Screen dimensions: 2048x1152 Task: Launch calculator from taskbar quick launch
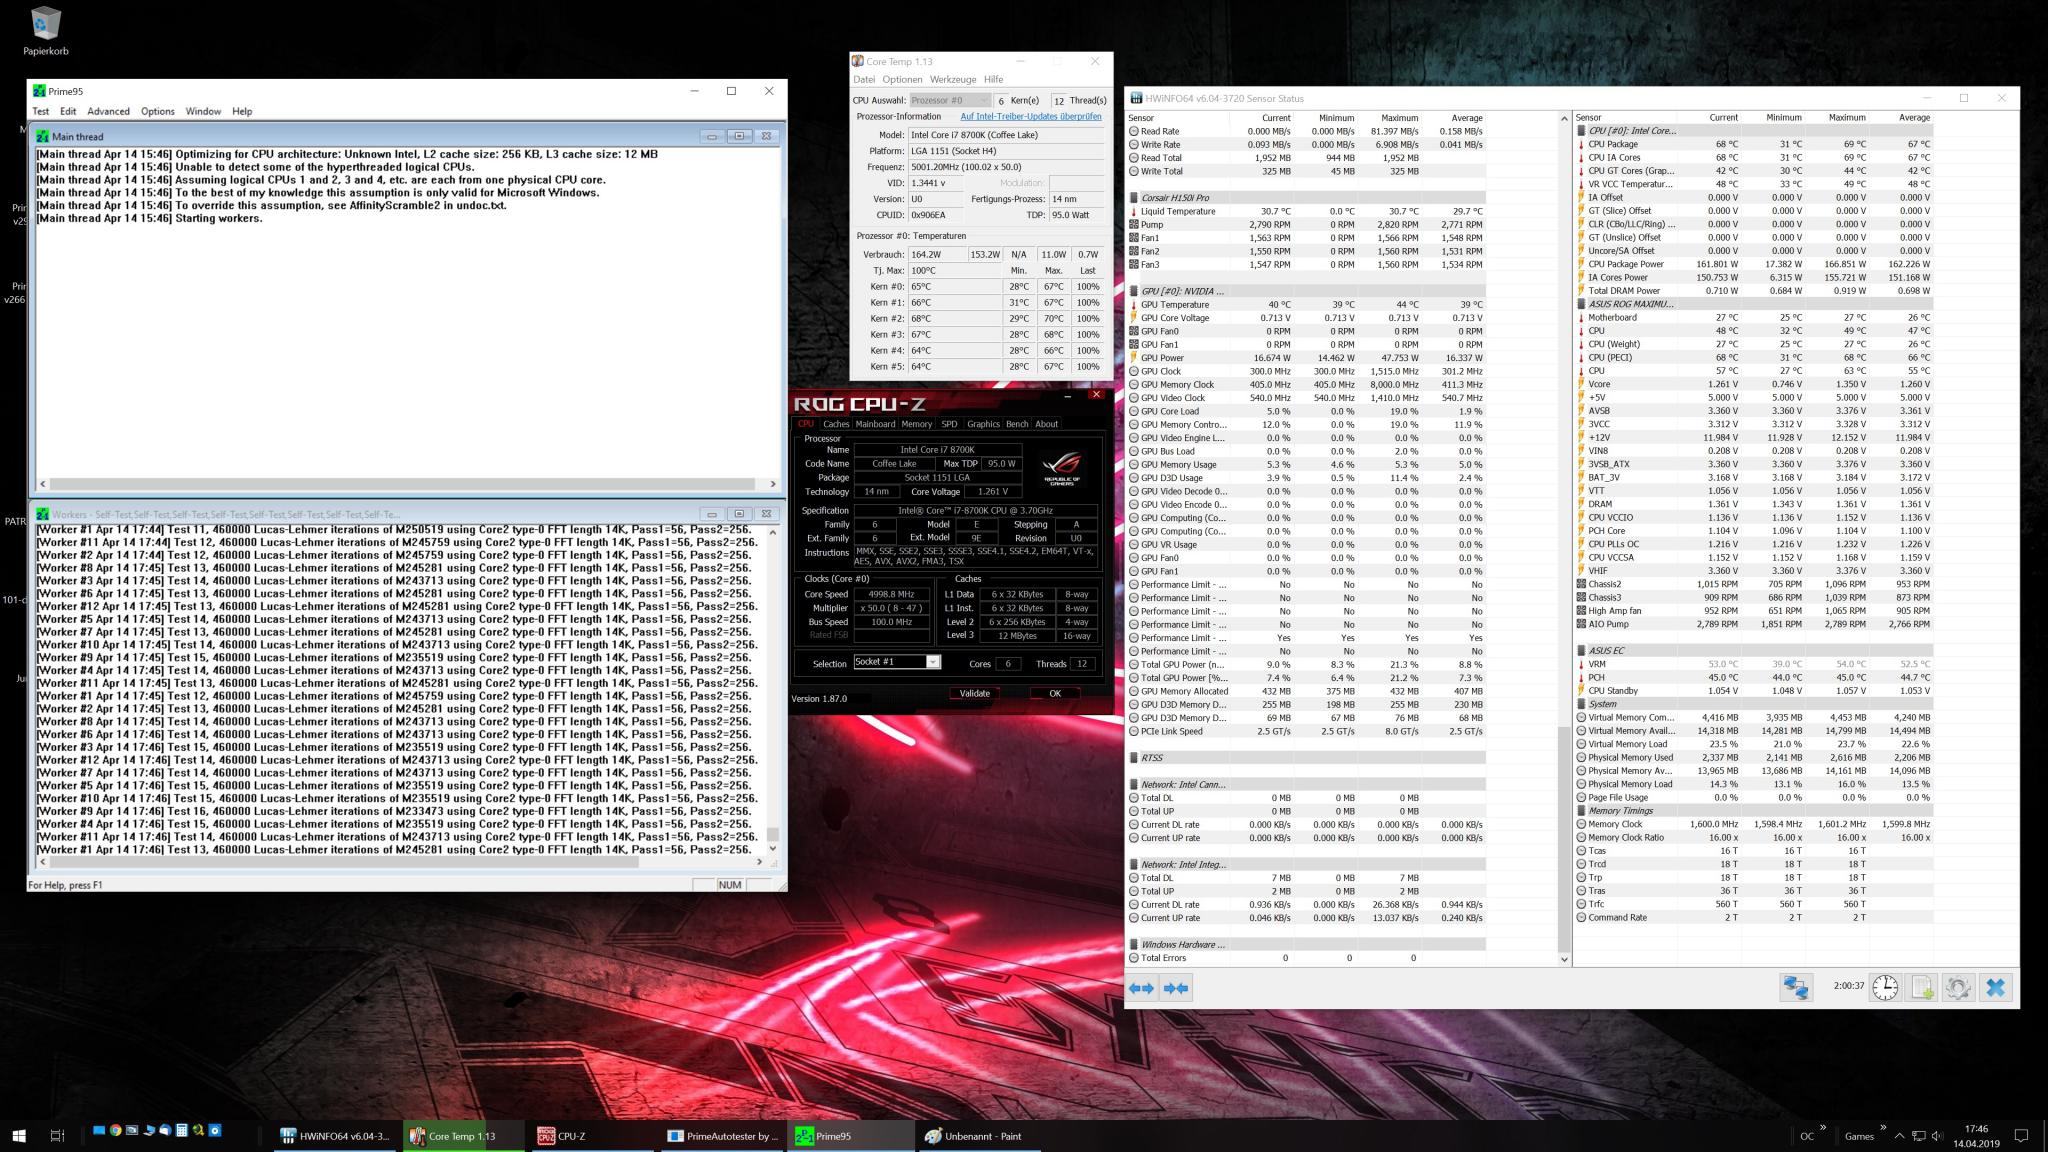pos(182,1131)
